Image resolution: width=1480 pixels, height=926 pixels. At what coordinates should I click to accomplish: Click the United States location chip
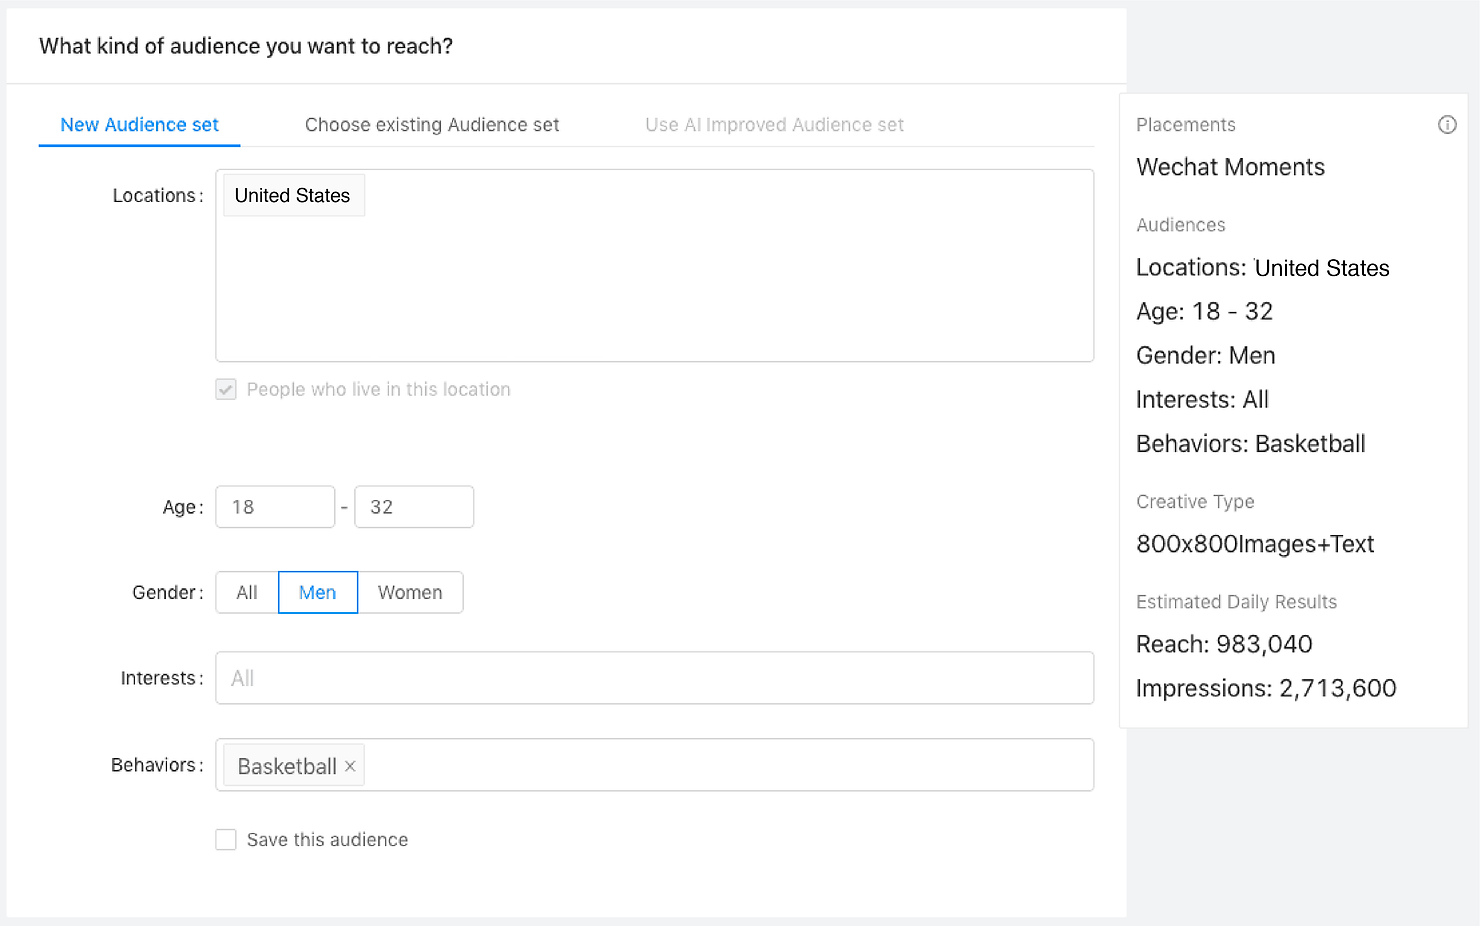(292, 195)
